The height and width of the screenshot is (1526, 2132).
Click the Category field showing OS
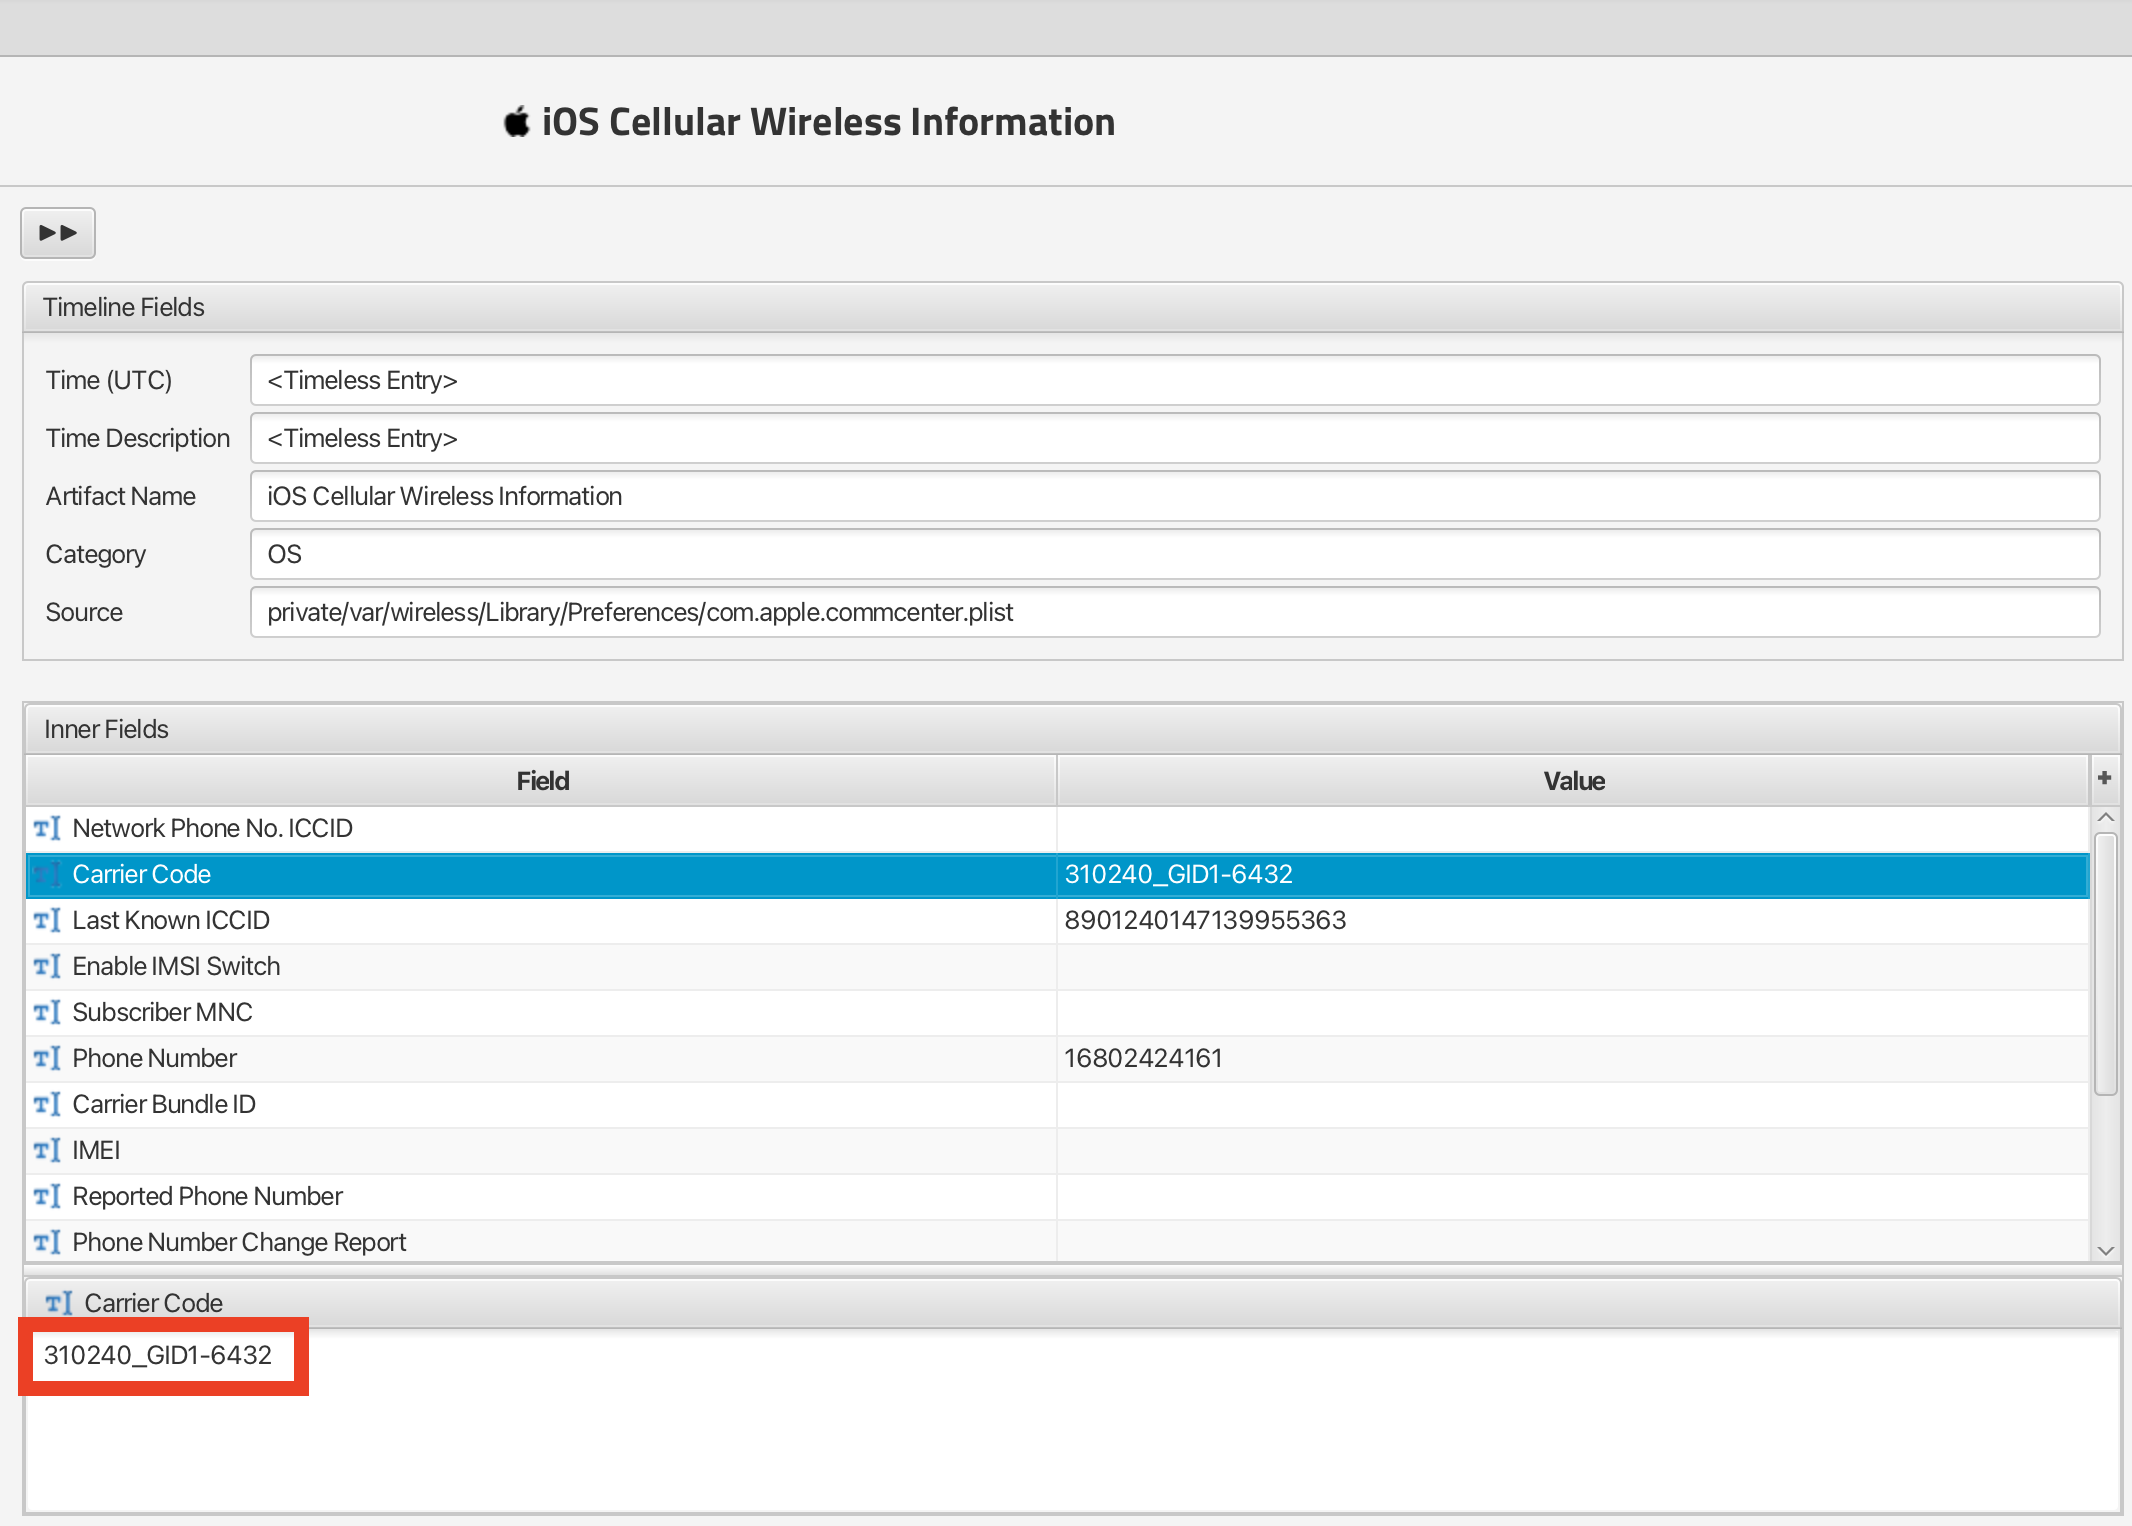[1174, 554]
